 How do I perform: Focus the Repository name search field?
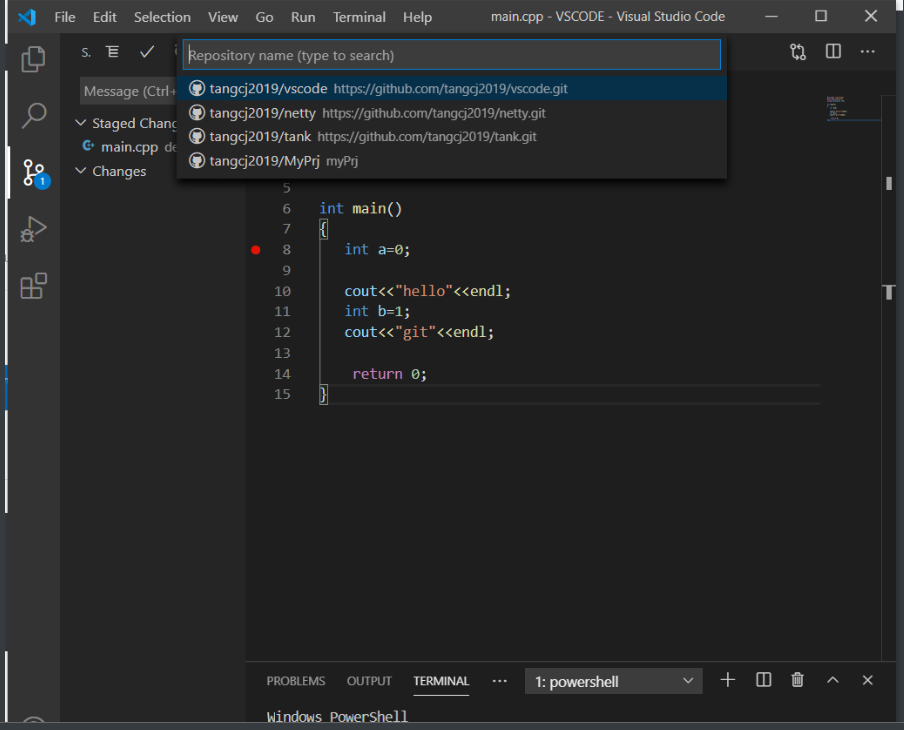pos(451,55)
